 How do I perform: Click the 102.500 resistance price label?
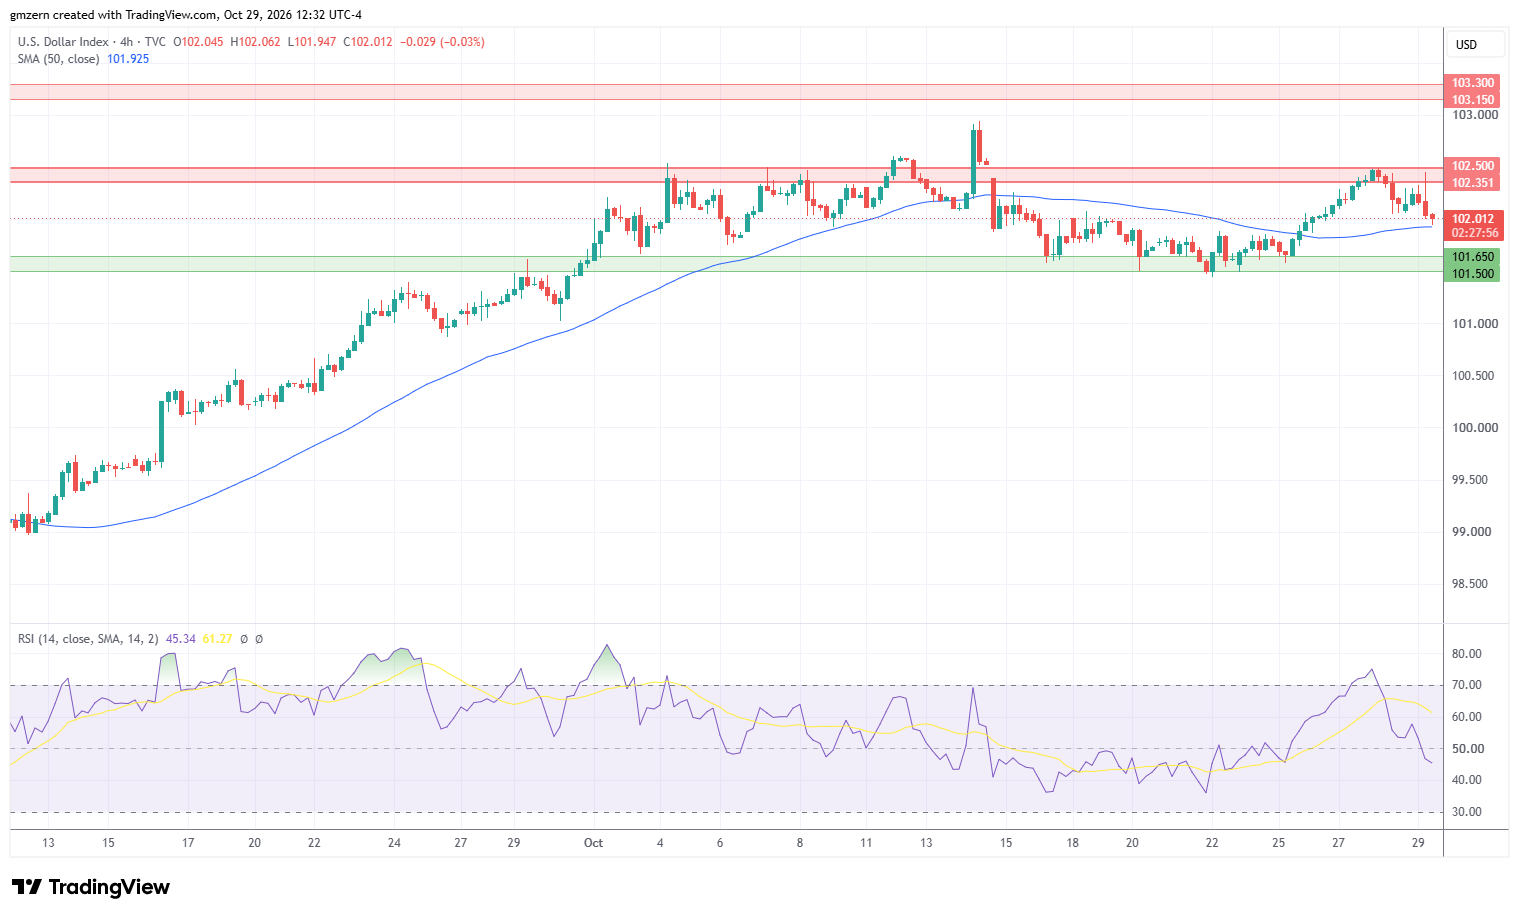click(1473, 166)
